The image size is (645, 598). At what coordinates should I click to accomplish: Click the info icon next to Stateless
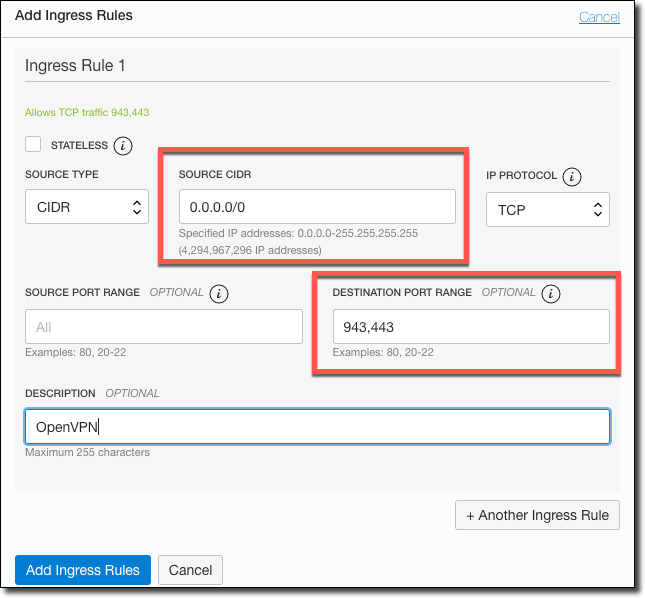(x=123, y=146)
